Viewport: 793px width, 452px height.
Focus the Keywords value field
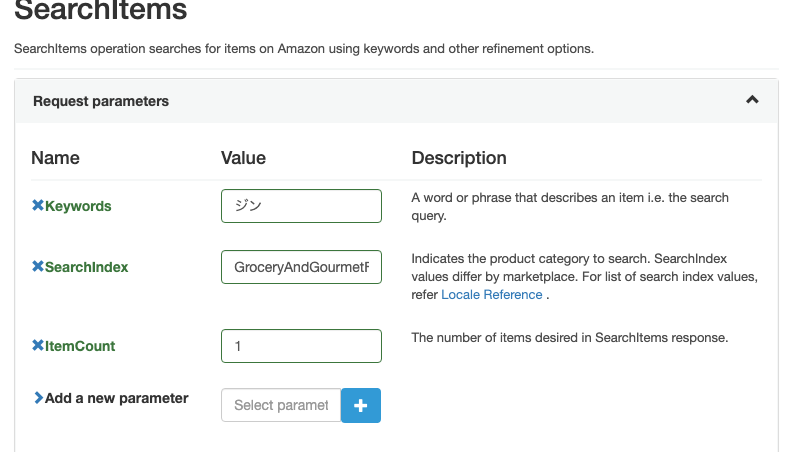(301, 206)
